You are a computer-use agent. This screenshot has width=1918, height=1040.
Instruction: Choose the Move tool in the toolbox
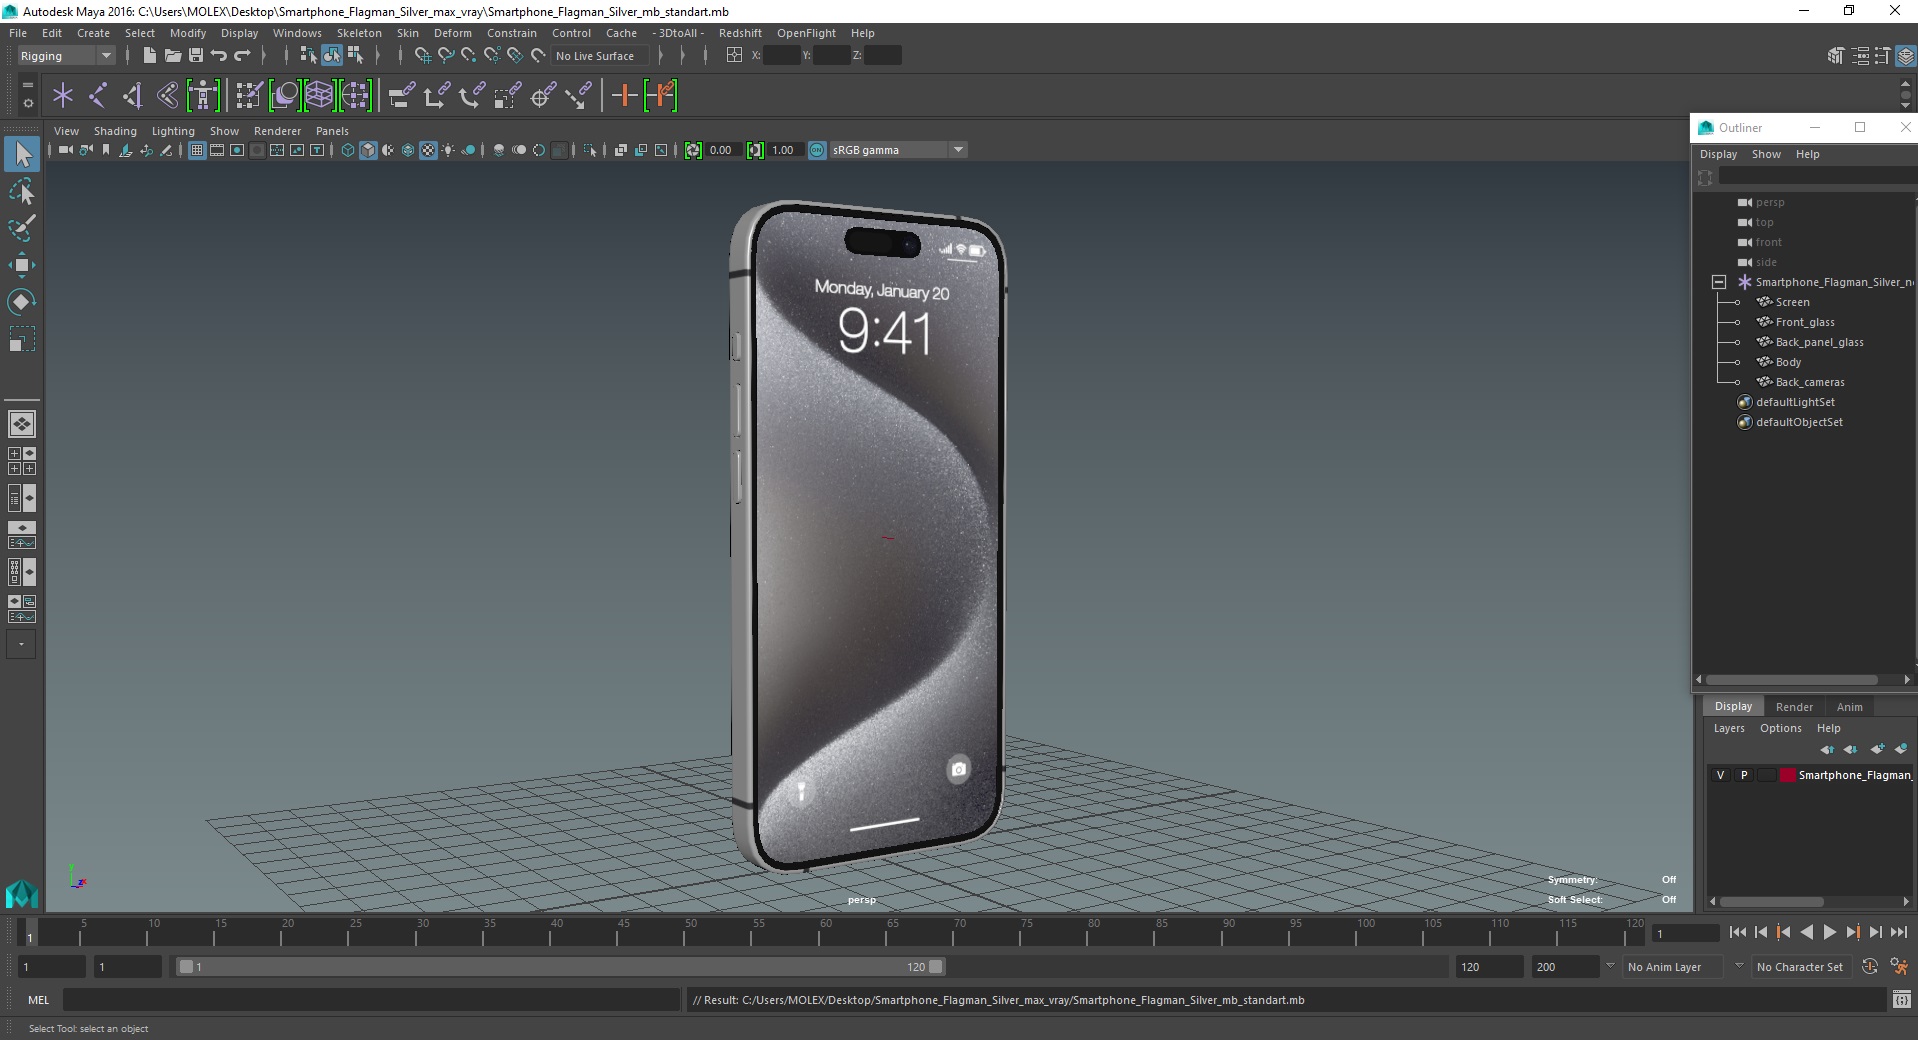(21, 265)
